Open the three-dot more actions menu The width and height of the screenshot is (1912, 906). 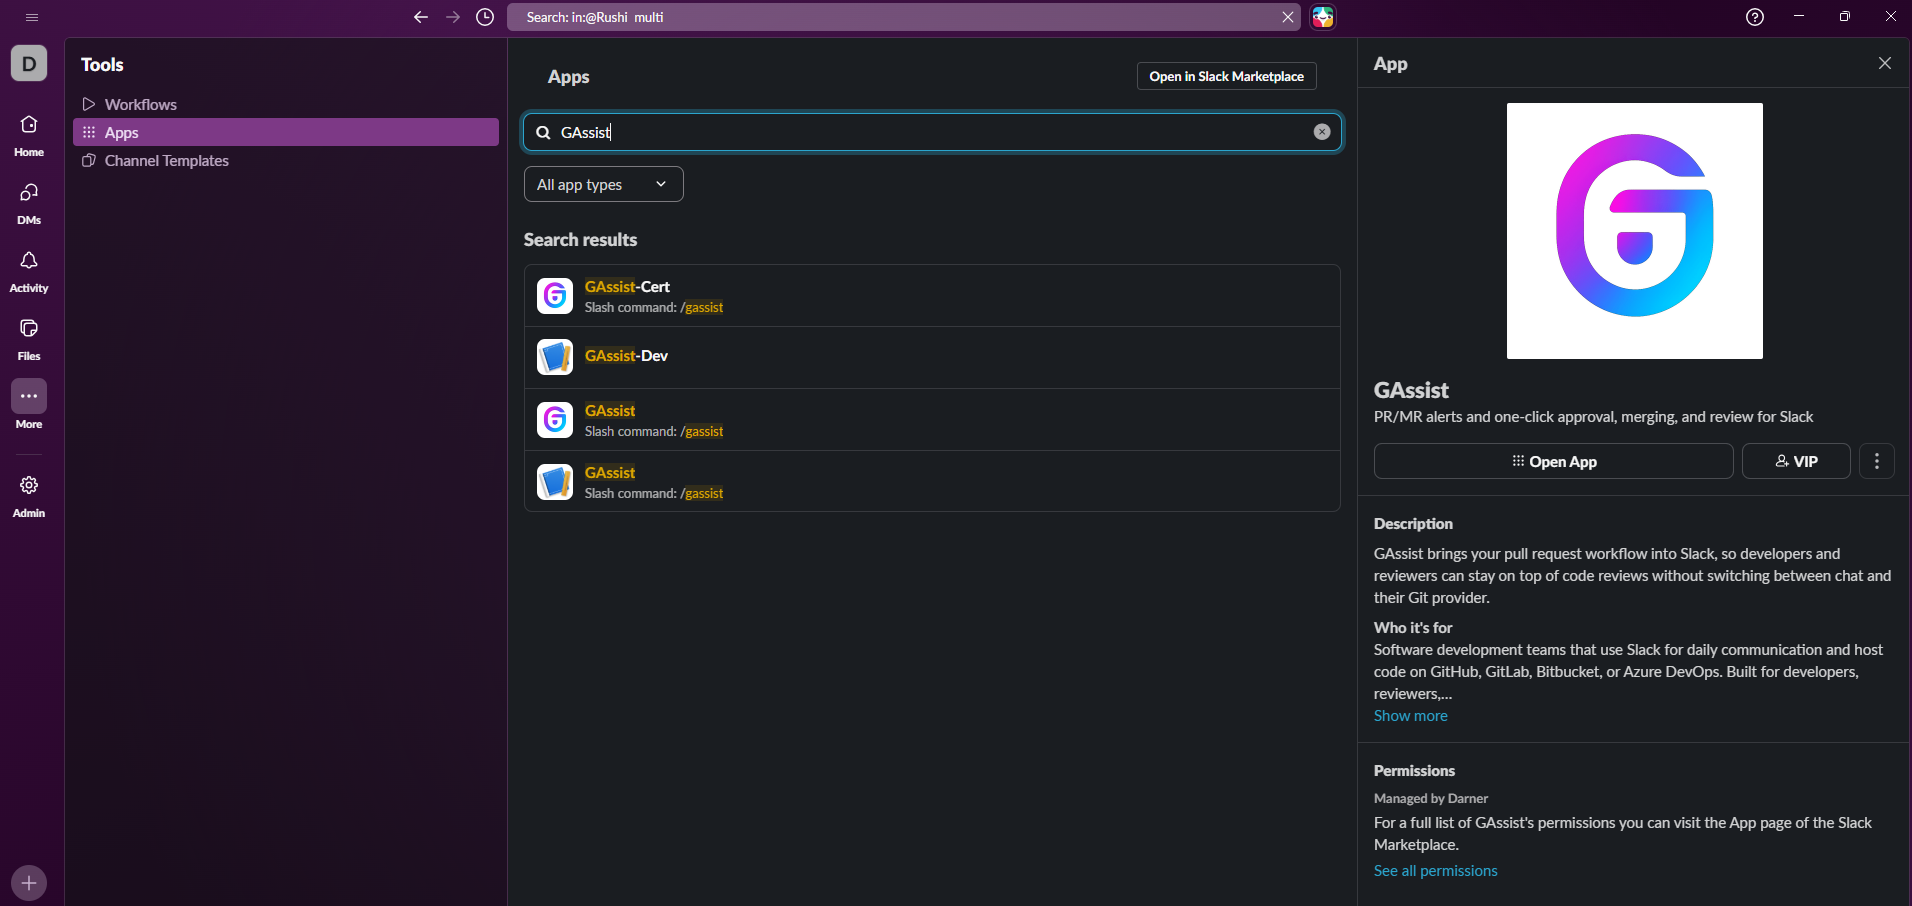tap(1877, 461)
